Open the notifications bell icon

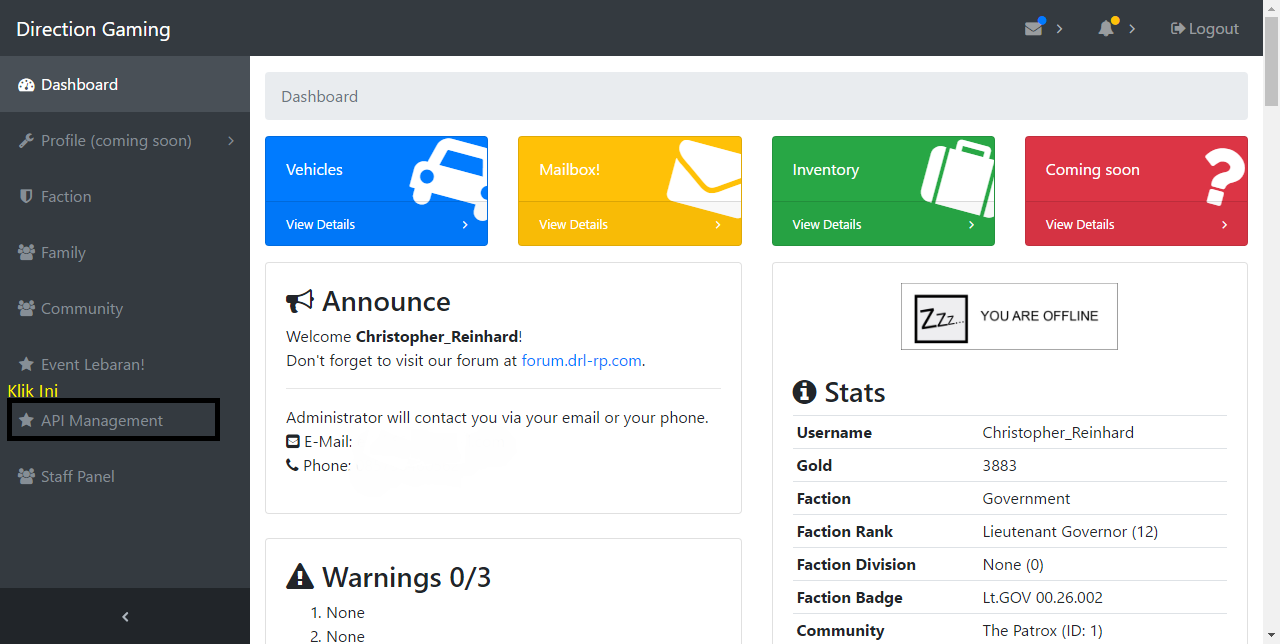coord(1106,29)
